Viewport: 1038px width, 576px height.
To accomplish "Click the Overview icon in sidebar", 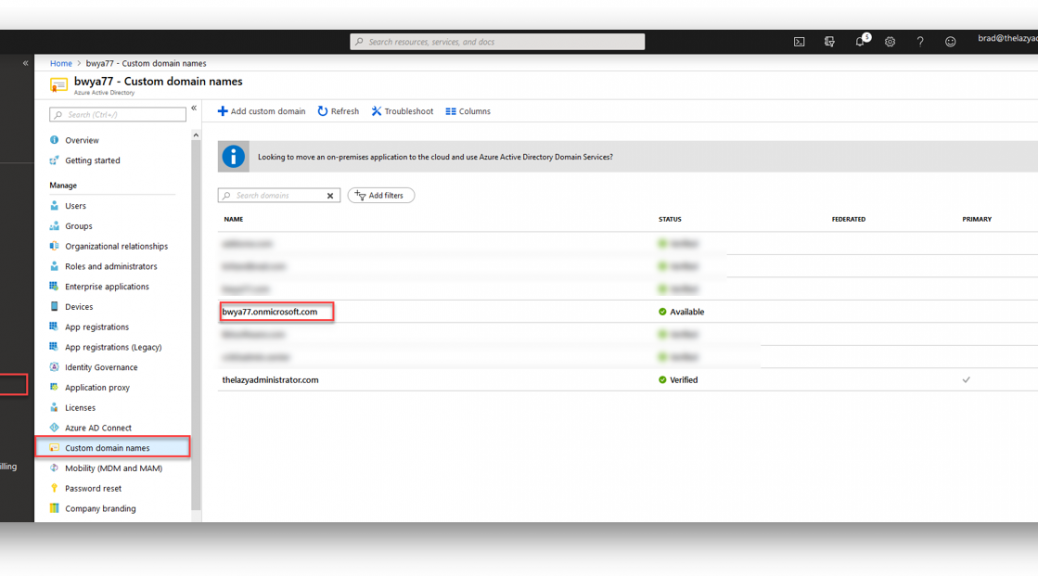I will click(54, 140).
